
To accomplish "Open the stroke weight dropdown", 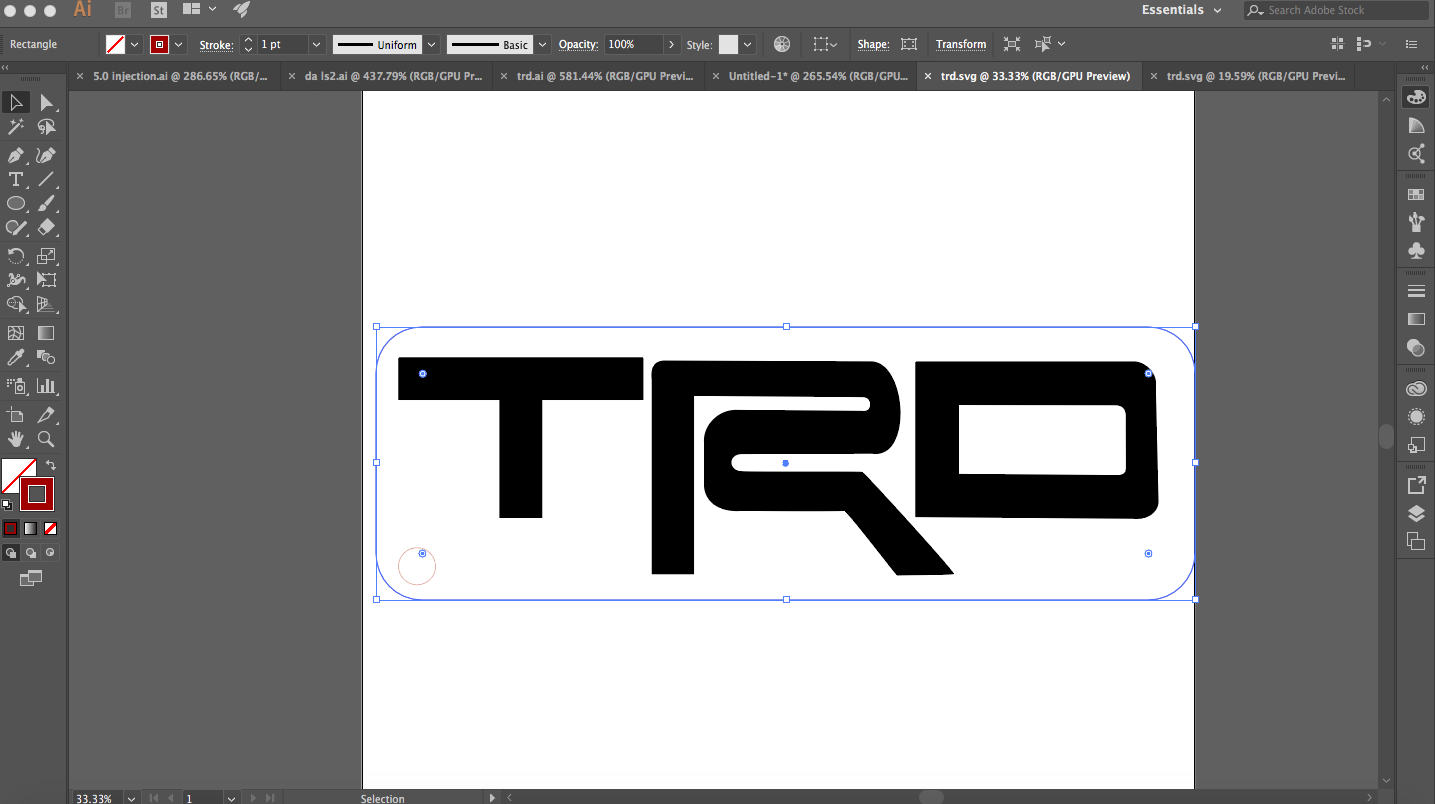I will point(316,44).
